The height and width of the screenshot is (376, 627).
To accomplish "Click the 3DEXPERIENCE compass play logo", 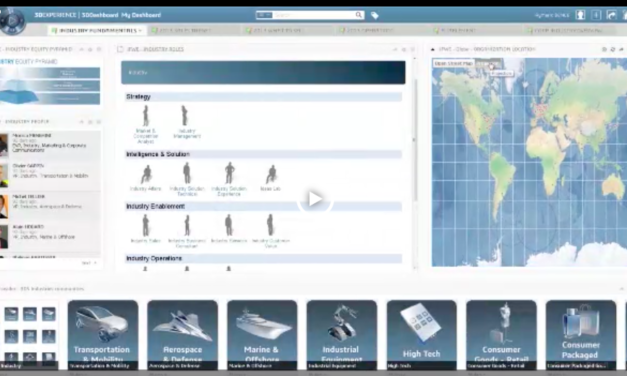I will point(12,20).
